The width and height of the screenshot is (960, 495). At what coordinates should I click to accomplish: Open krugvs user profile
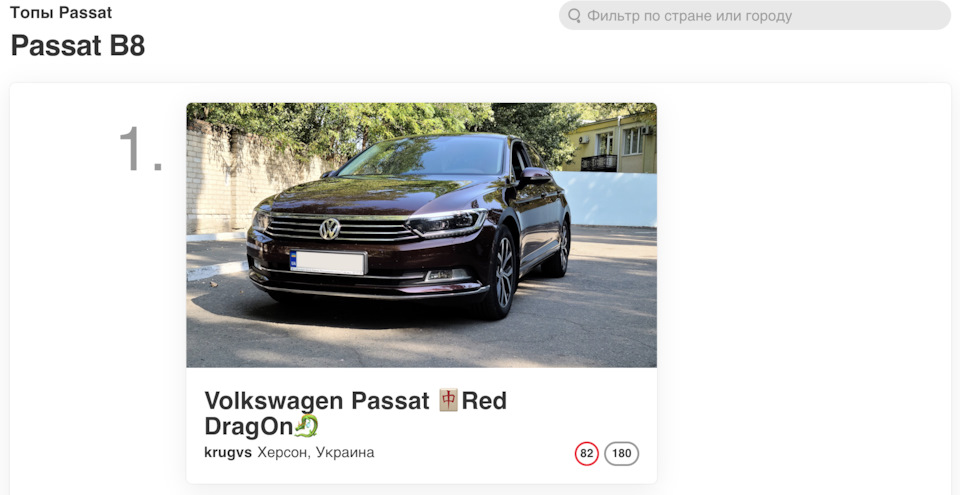228,453
